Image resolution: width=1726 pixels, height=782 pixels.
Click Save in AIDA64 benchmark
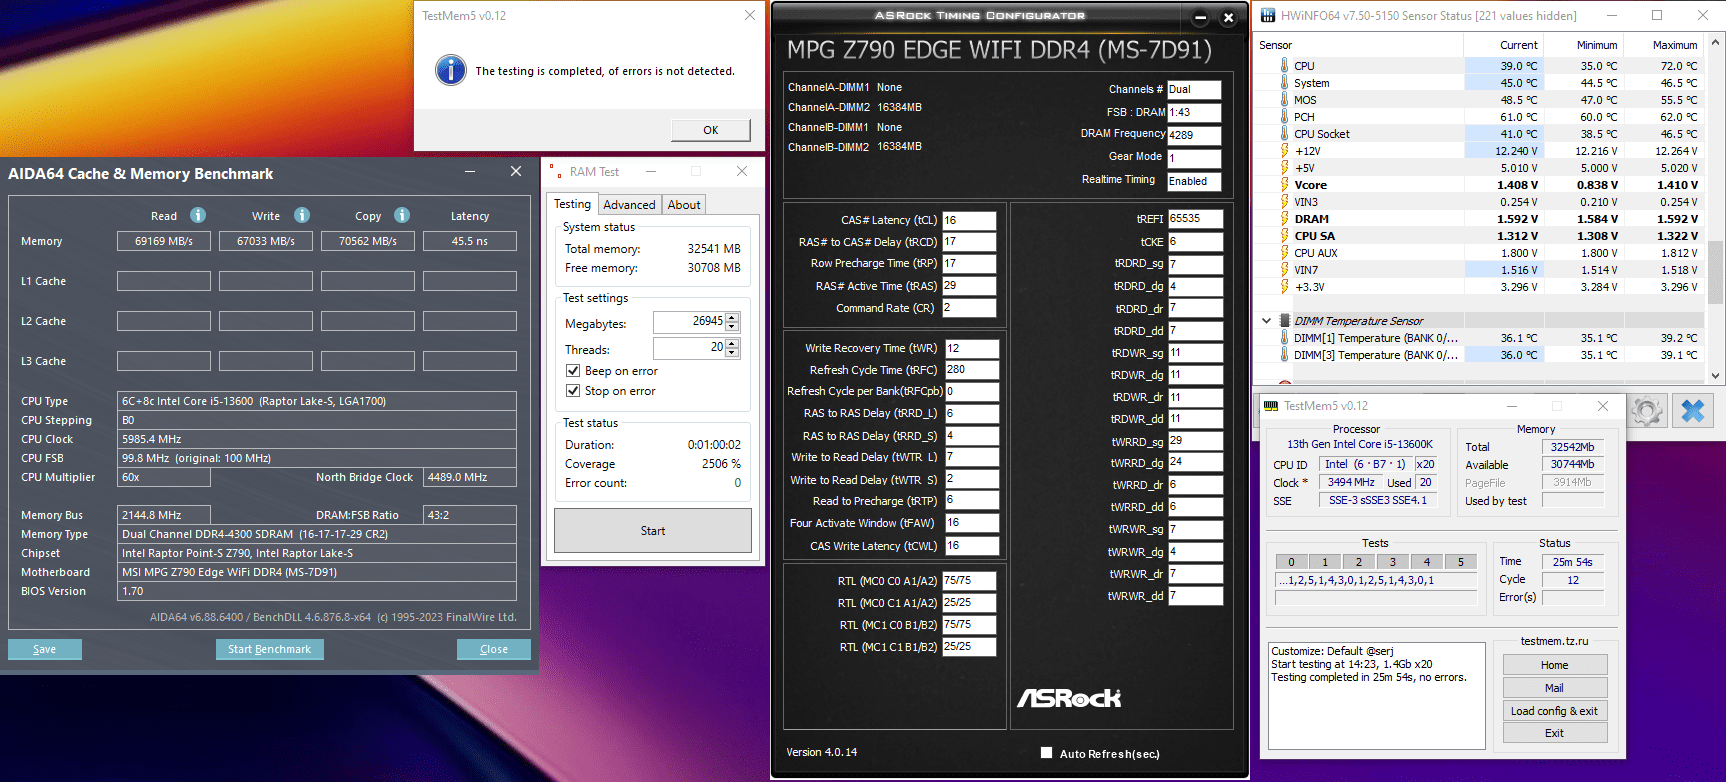[x=45, y=649]
